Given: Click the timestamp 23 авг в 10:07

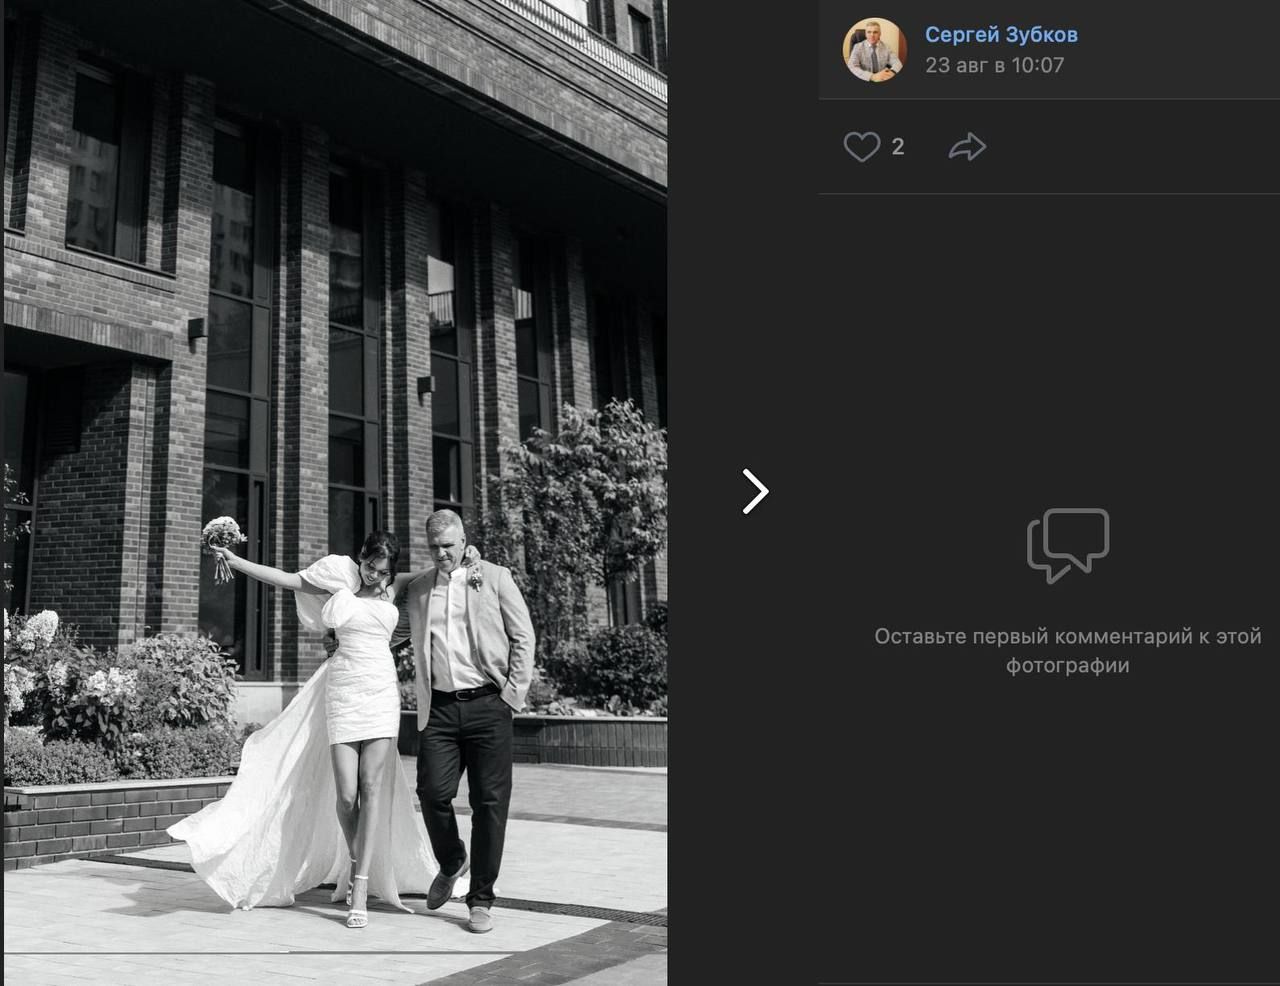Looking at the screenshot, I should [x=994, y=65].
